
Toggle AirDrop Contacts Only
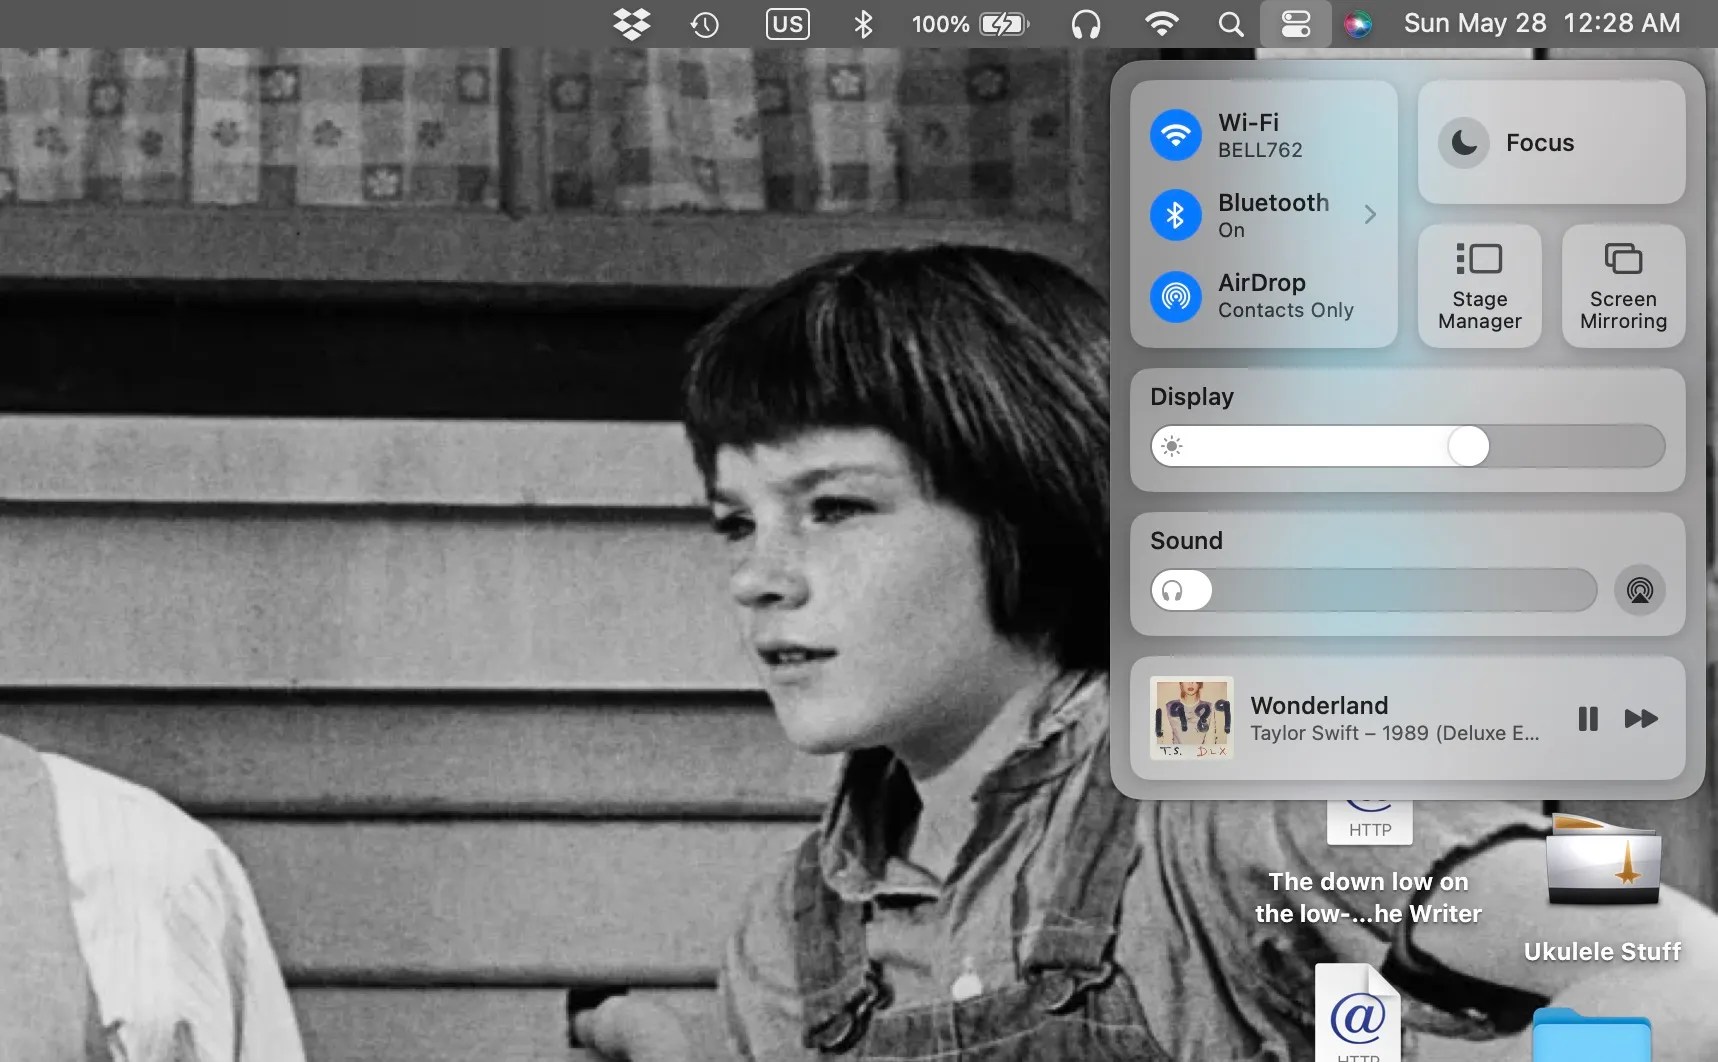pyautogui.click(x=1176, y=296)
